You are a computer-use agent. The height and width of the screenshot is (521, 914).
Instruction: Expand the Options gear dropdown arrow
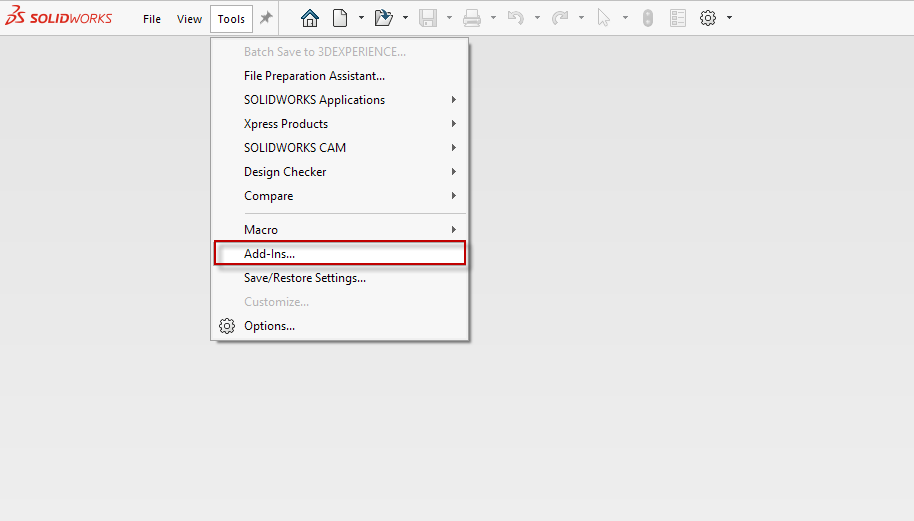pyautogui.click(x=729, y=18)
